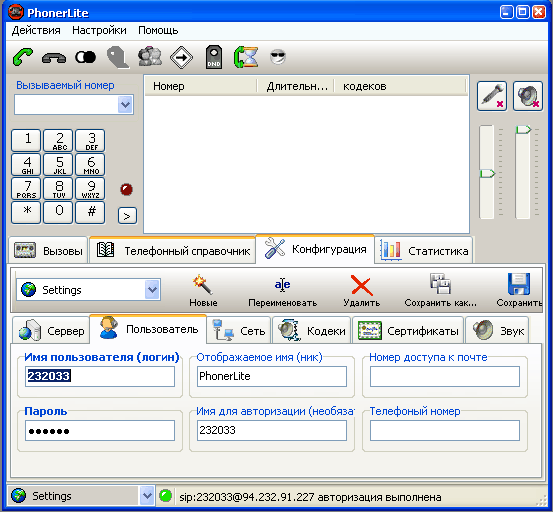The height and width of the screenshot is (512, 553).
Task: Open the Settings profile dropdown in configuration
Action: (152, 290)
